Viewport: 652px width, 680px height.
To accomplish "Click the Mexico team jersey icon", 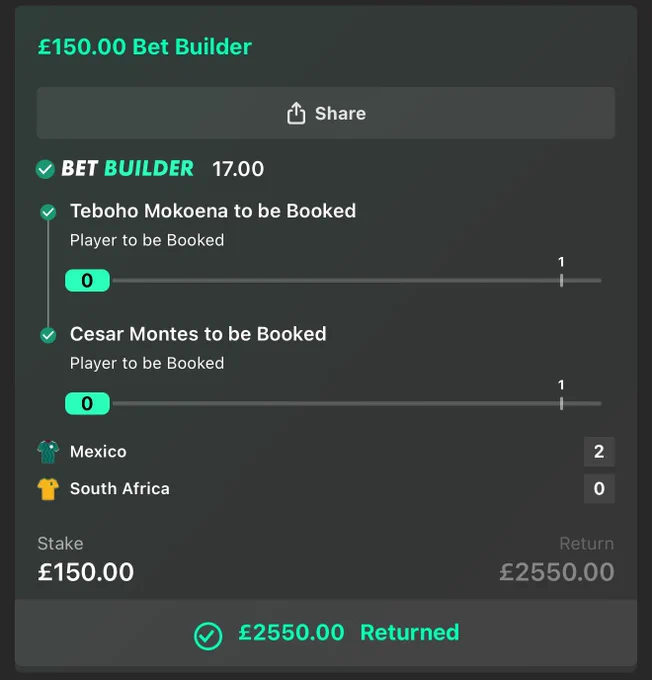I will point(48,452).
